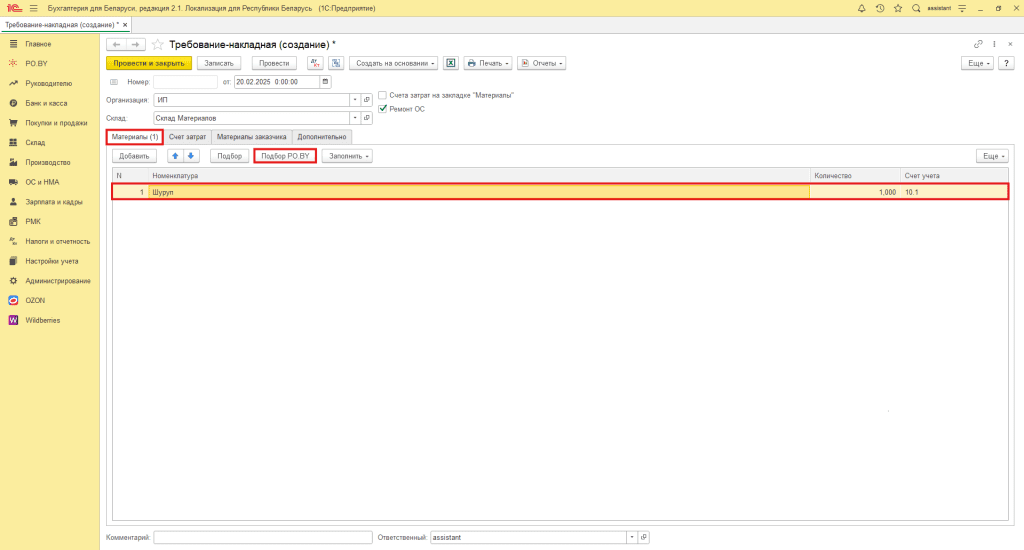Open calendar picker for document date
This screenshot has width=1024, height=550.
[325, 82]
